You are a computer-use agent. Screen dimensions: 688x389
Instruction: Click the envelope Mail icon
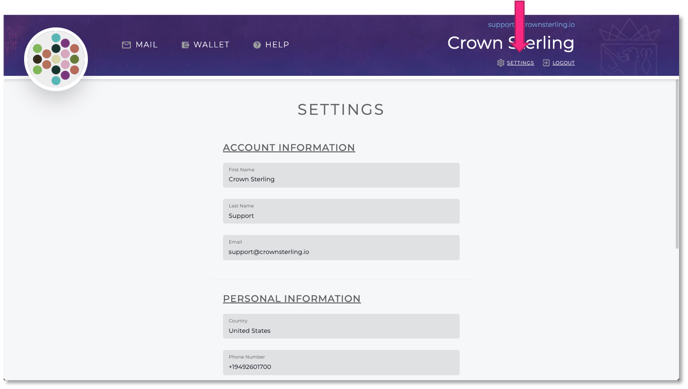click(x=126, y=45)
